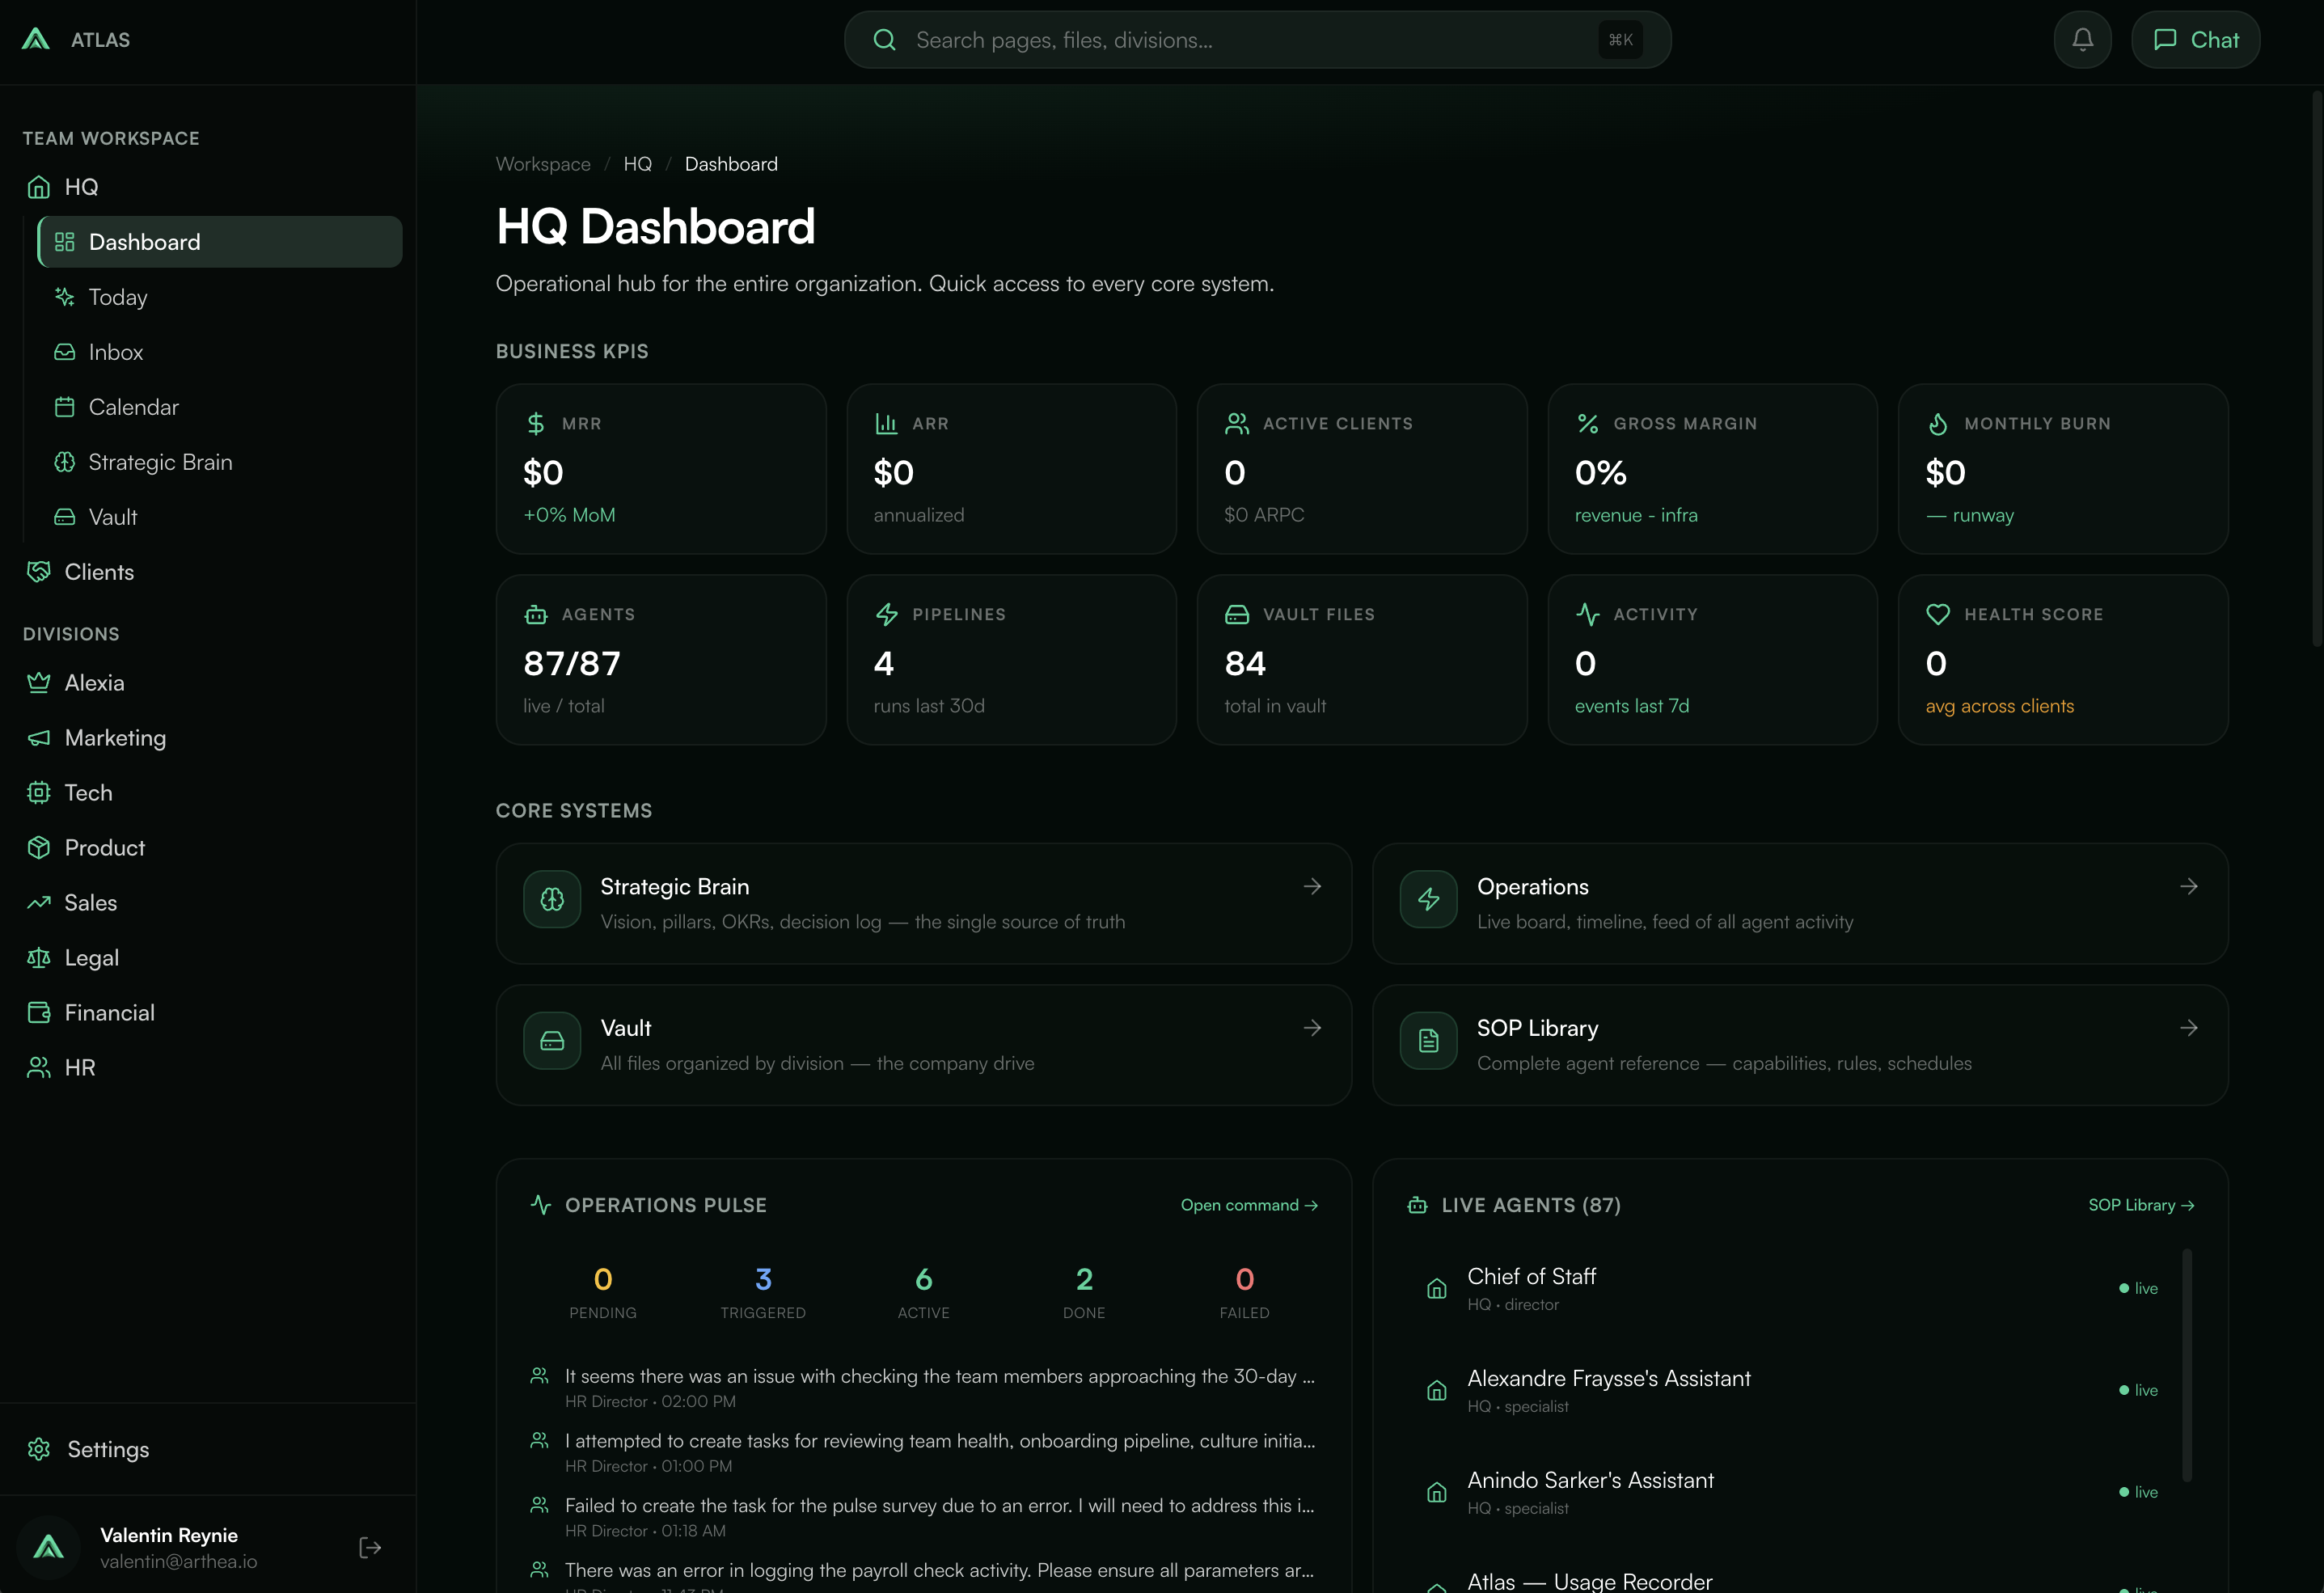Click the SOP Library document icon

[x=1428, y=1041]
